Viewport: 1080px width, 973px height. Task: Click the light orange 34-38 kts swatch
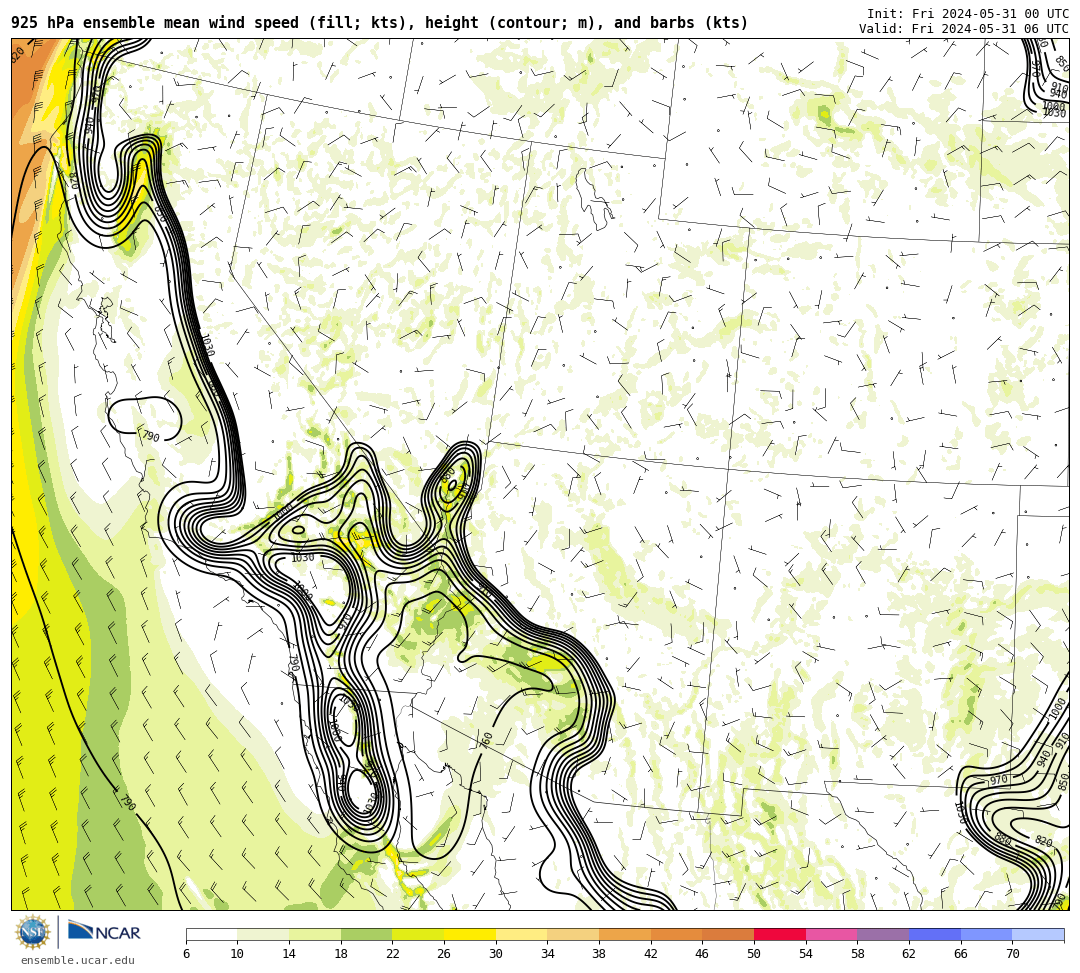(573, 934)
